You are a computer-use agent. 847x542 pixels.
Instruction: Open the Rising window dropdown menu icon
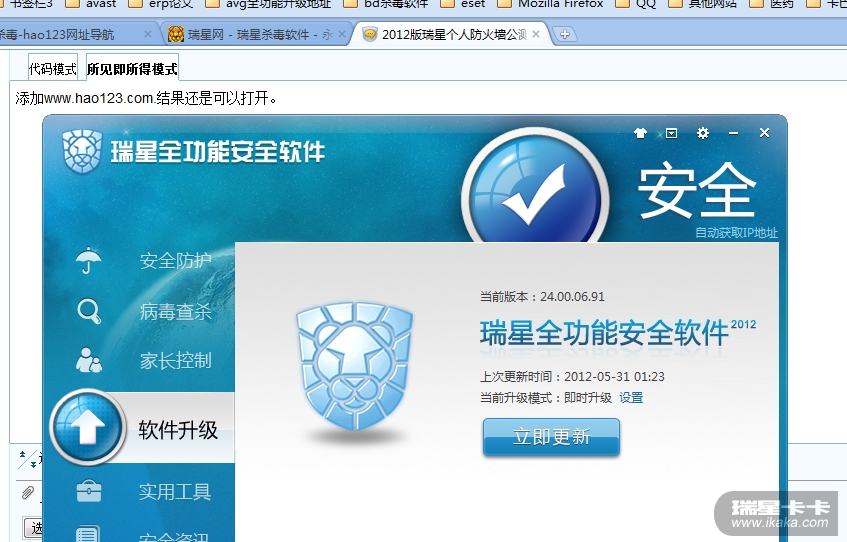[671, 133]
